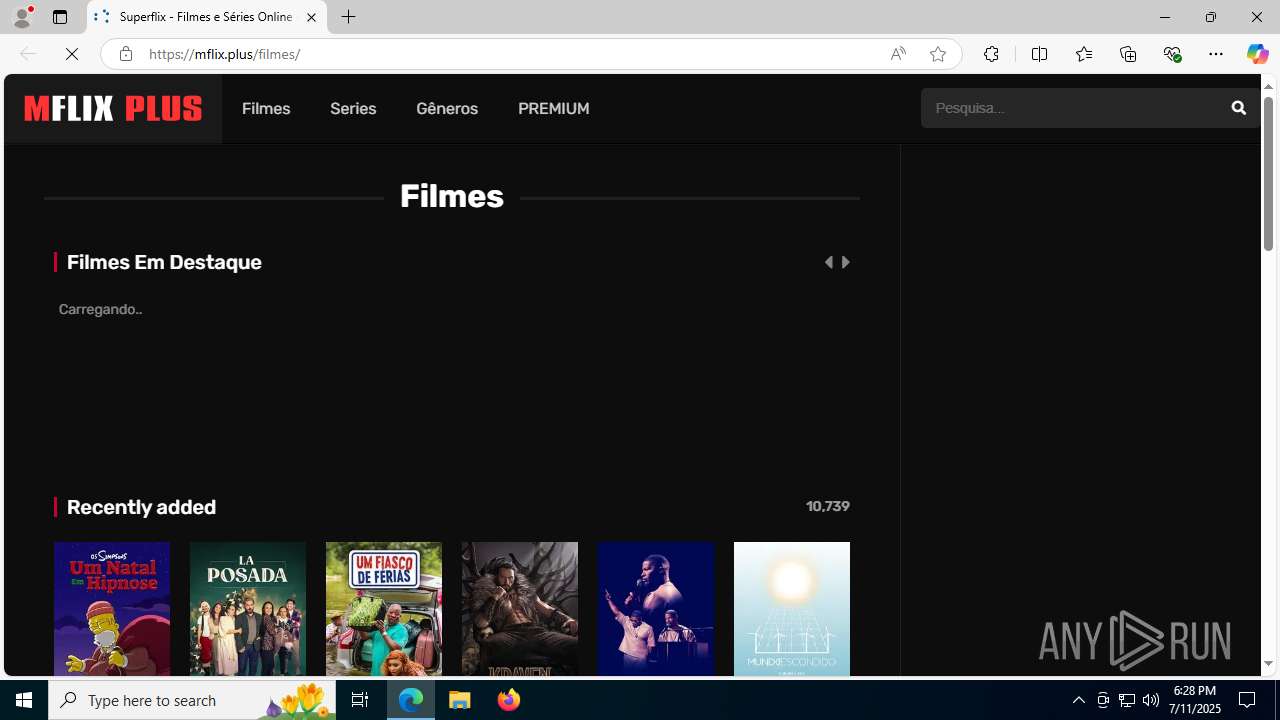Open the Gêneros menu
This screenshot has height=720, width=1280.
point(447,108)
